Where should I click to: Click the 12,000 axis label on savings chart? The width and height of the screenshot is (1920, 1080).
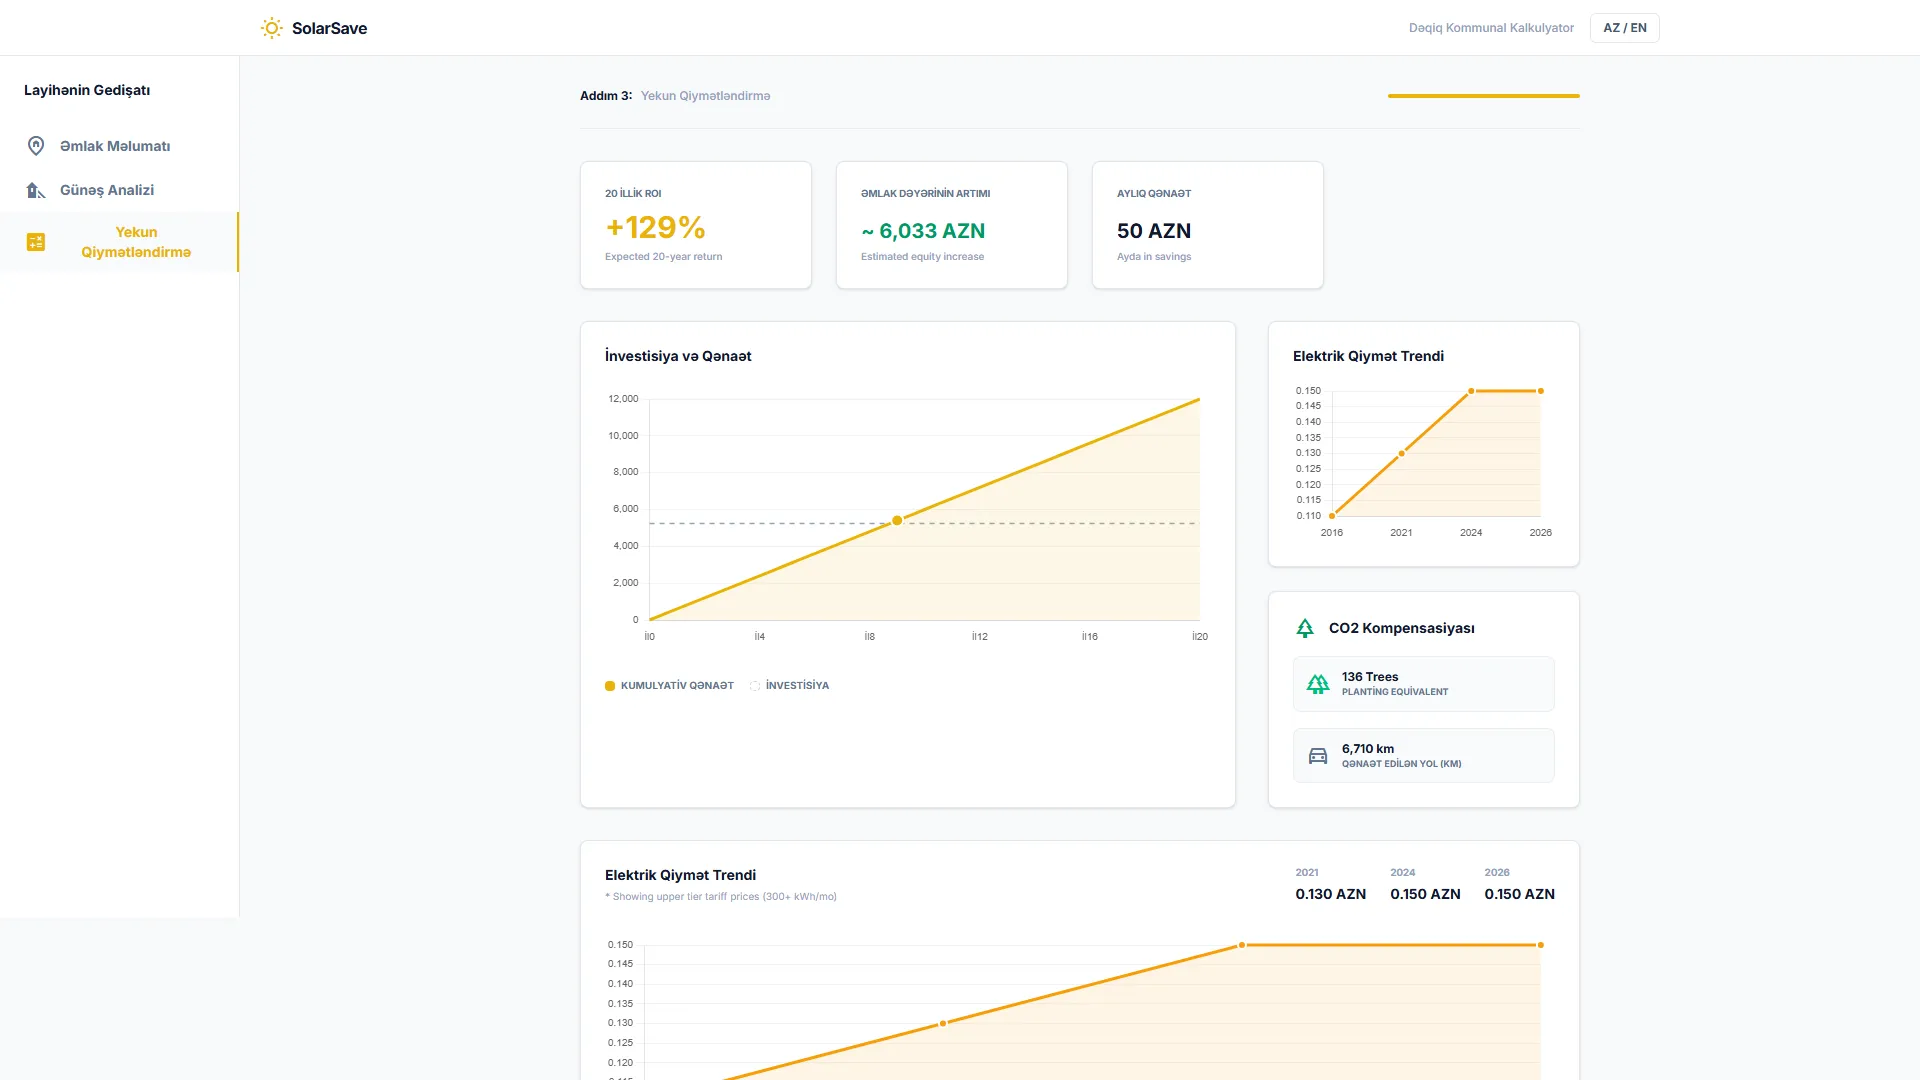coord(623,399)
